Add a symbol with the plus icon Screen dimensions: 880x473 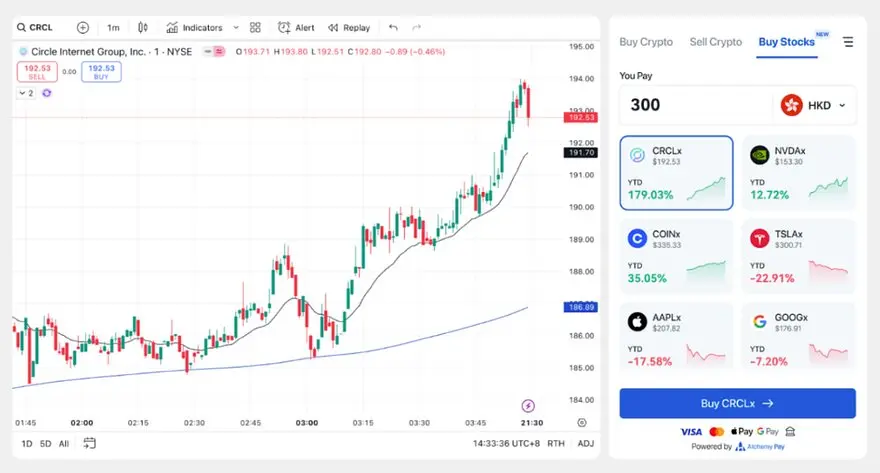click(x=82, y=27)
